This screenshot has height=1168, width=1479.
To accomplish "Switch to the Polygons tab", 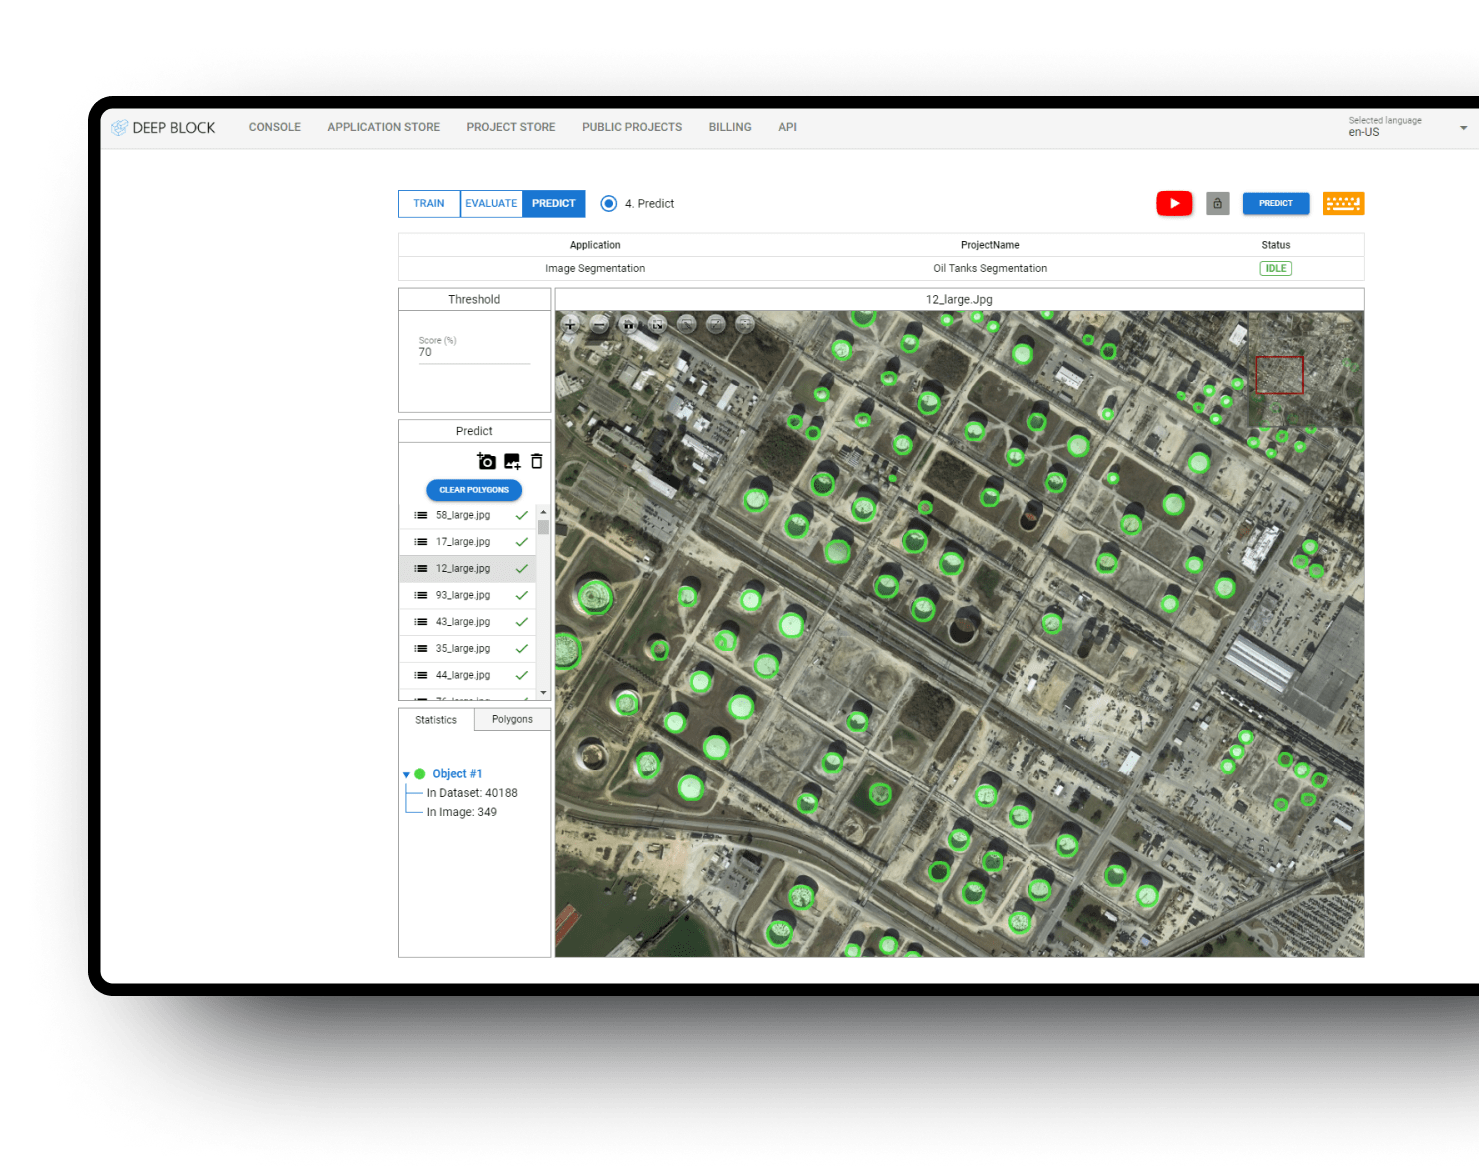I will pyautogui.click(x=511, y=719).
